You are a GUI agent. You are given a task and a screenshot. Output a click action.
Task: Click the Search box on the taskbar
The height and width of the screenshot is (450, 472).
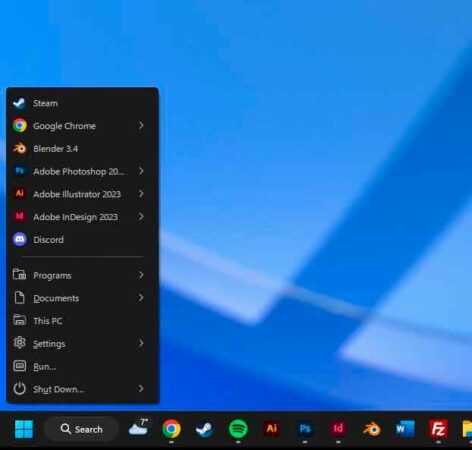(x=81, y=429)
